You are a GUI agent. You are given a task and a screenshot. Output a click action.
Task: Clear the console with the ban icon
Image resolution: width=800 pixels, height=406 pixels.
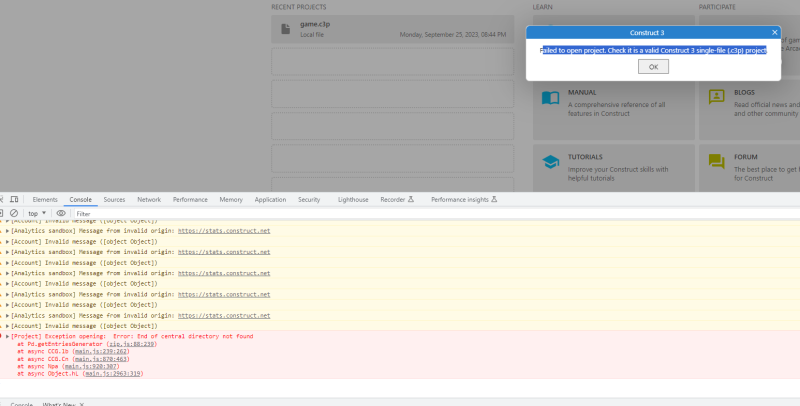click(14, 213)
